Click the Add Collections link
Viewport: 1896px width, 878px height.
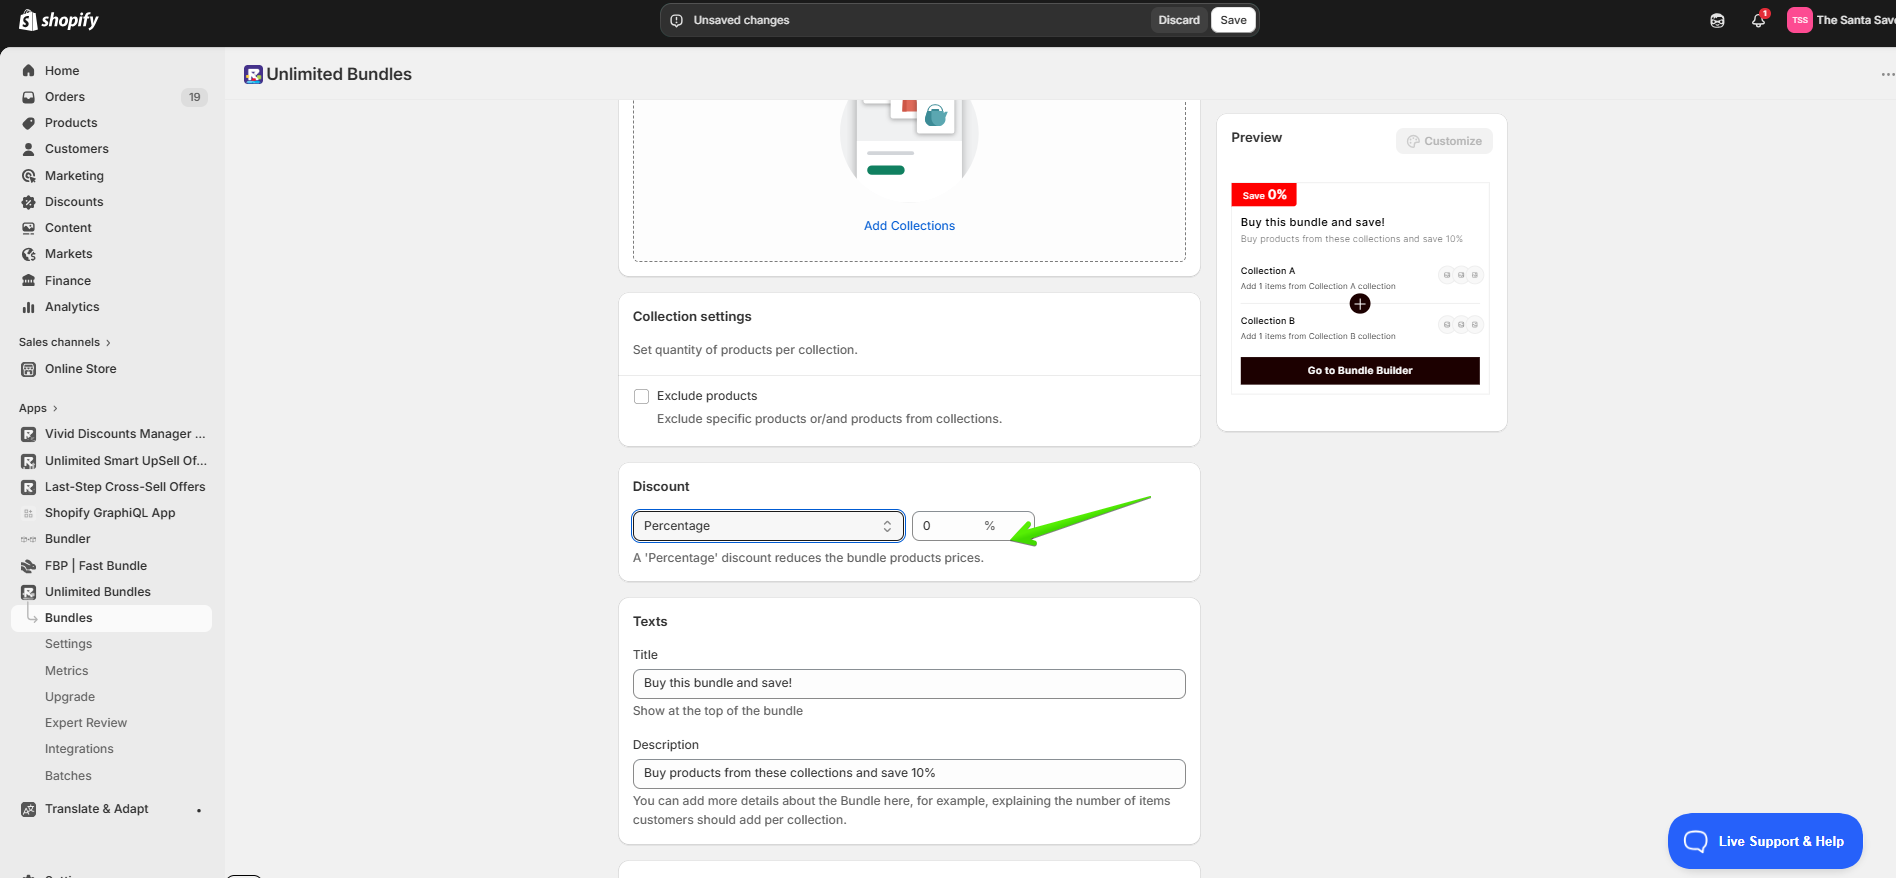point(909,226)
